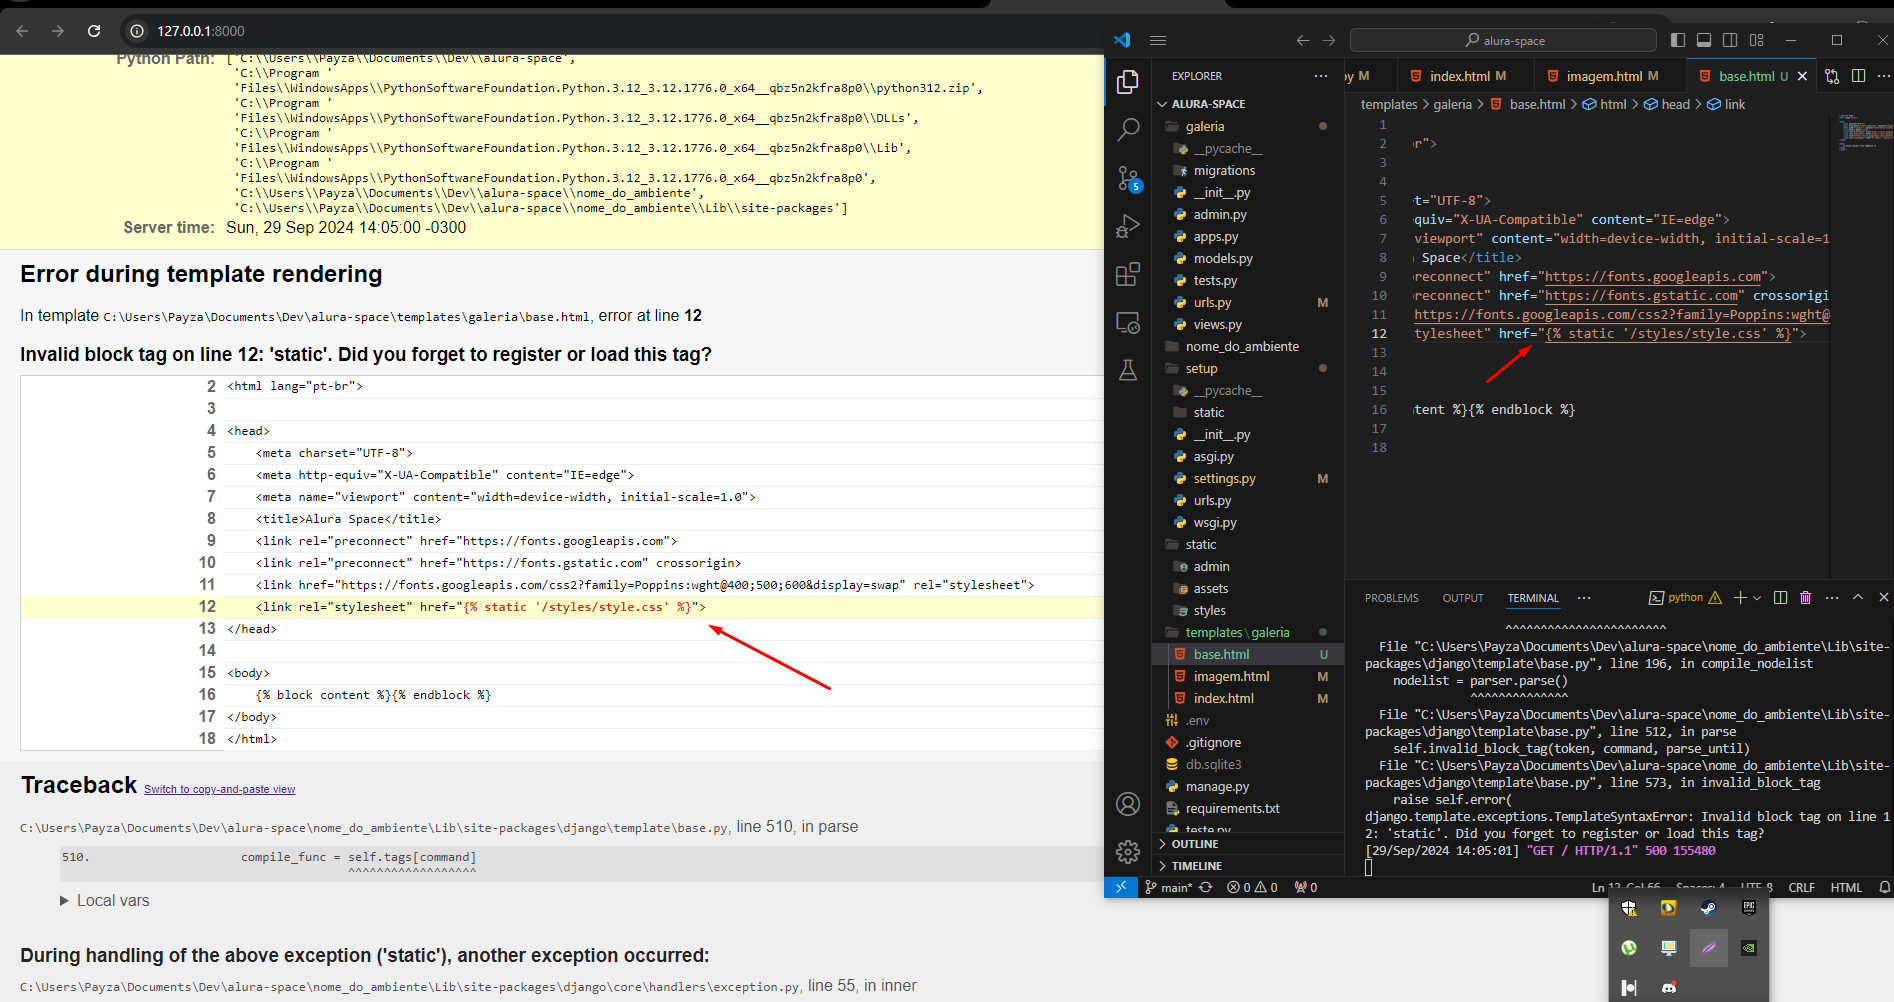Maximize the panel with chevron up
Image resolution: width=1894 pixels, height=1002 pixels.
(x=1858, y=598)
